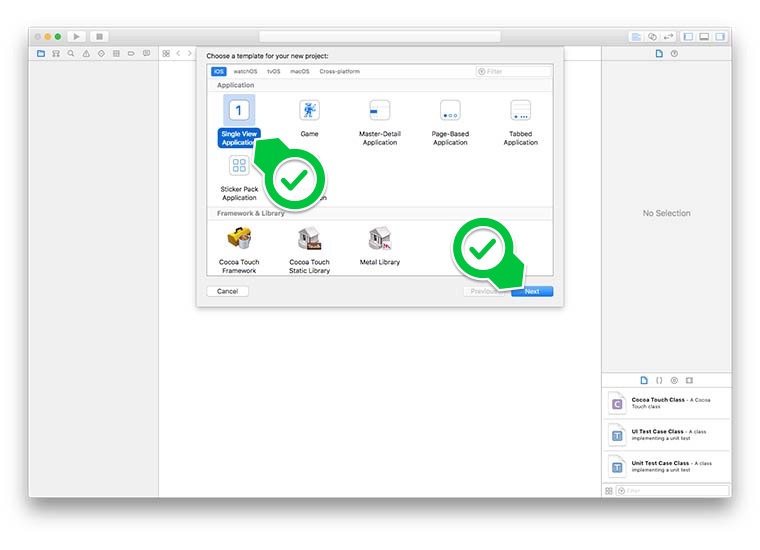Screen dimensions: 760x550
Task: Open the Debug navigator icon
Action: point(116,53)
